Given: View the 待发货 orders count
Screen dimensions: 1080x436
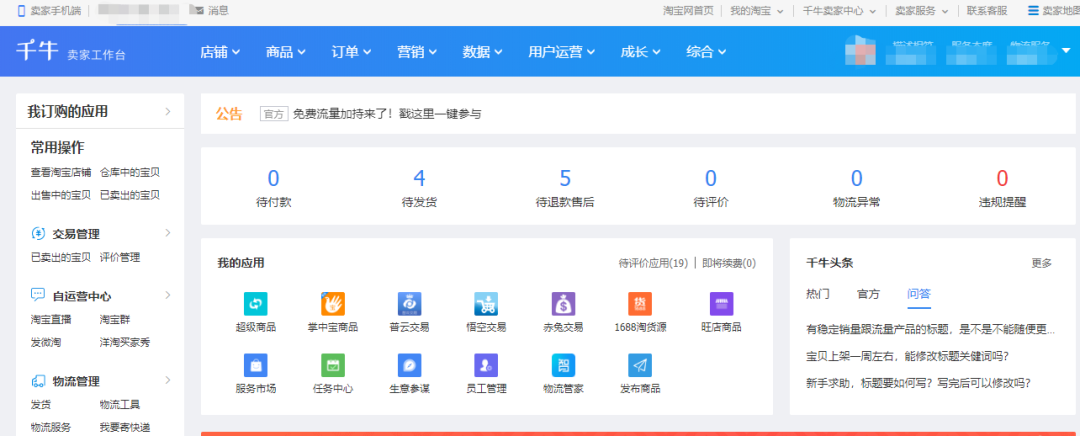Looking at the screenshot, I should point(419,179).
